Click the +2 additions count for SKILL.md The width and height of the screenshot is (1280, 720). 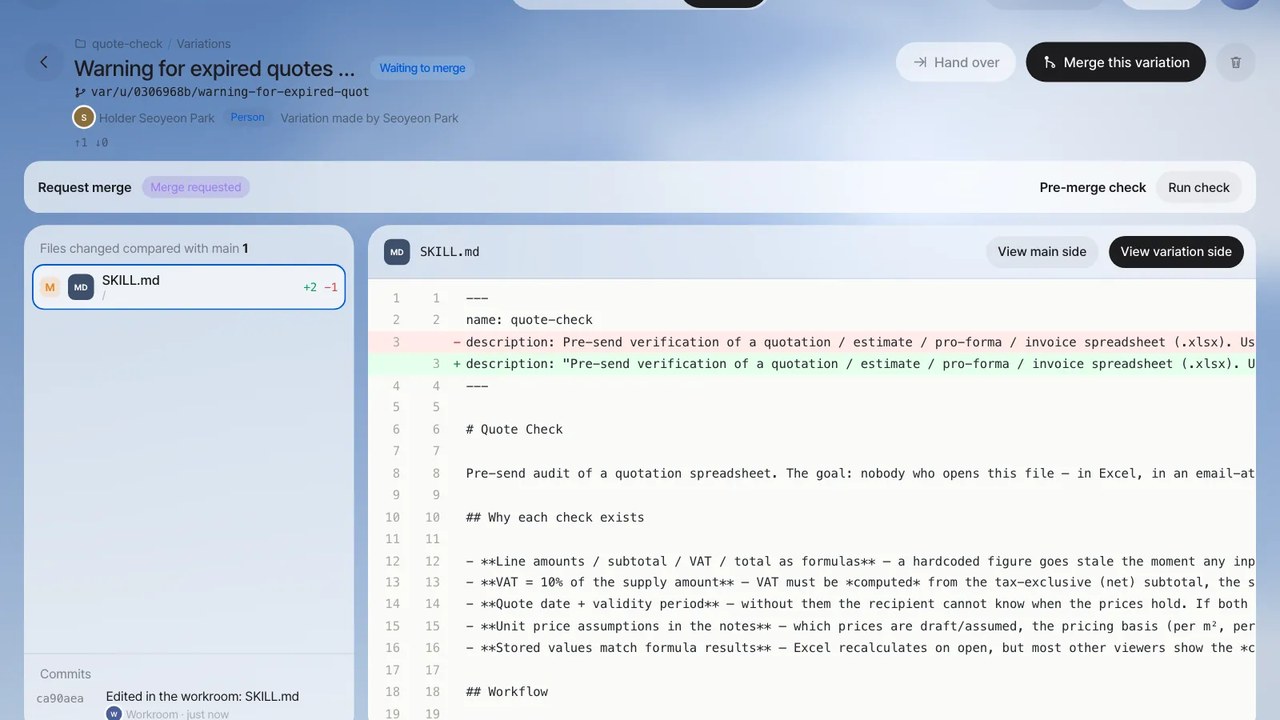[x=310, y=287]
